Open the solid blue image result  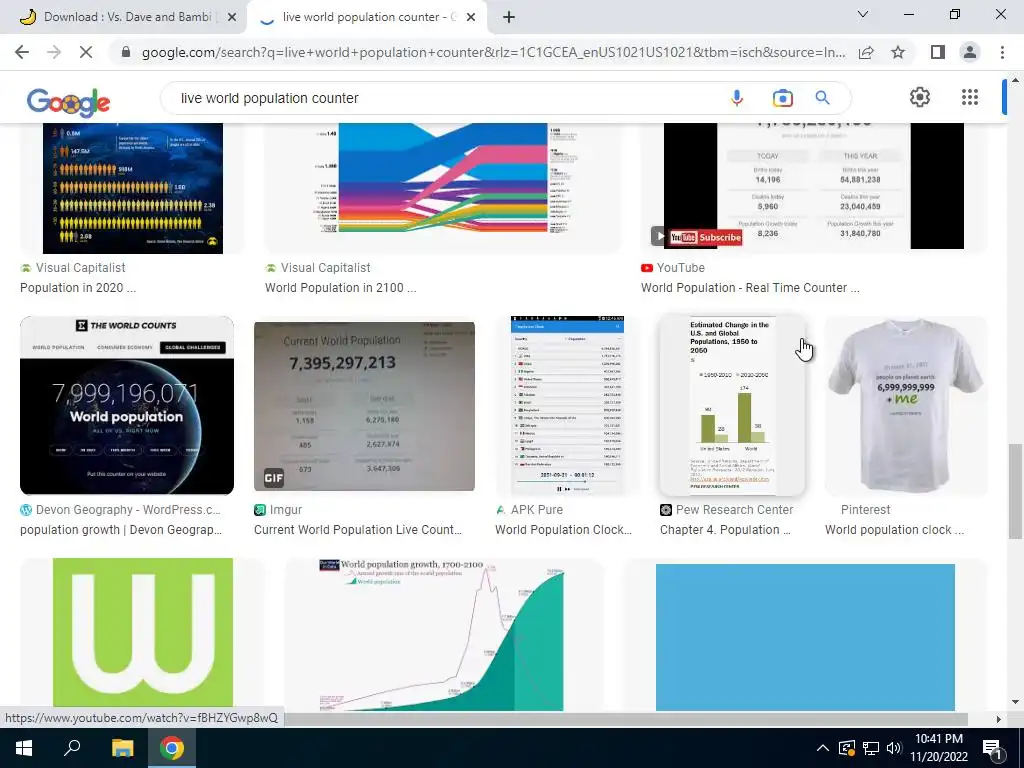tap(805, 637)
